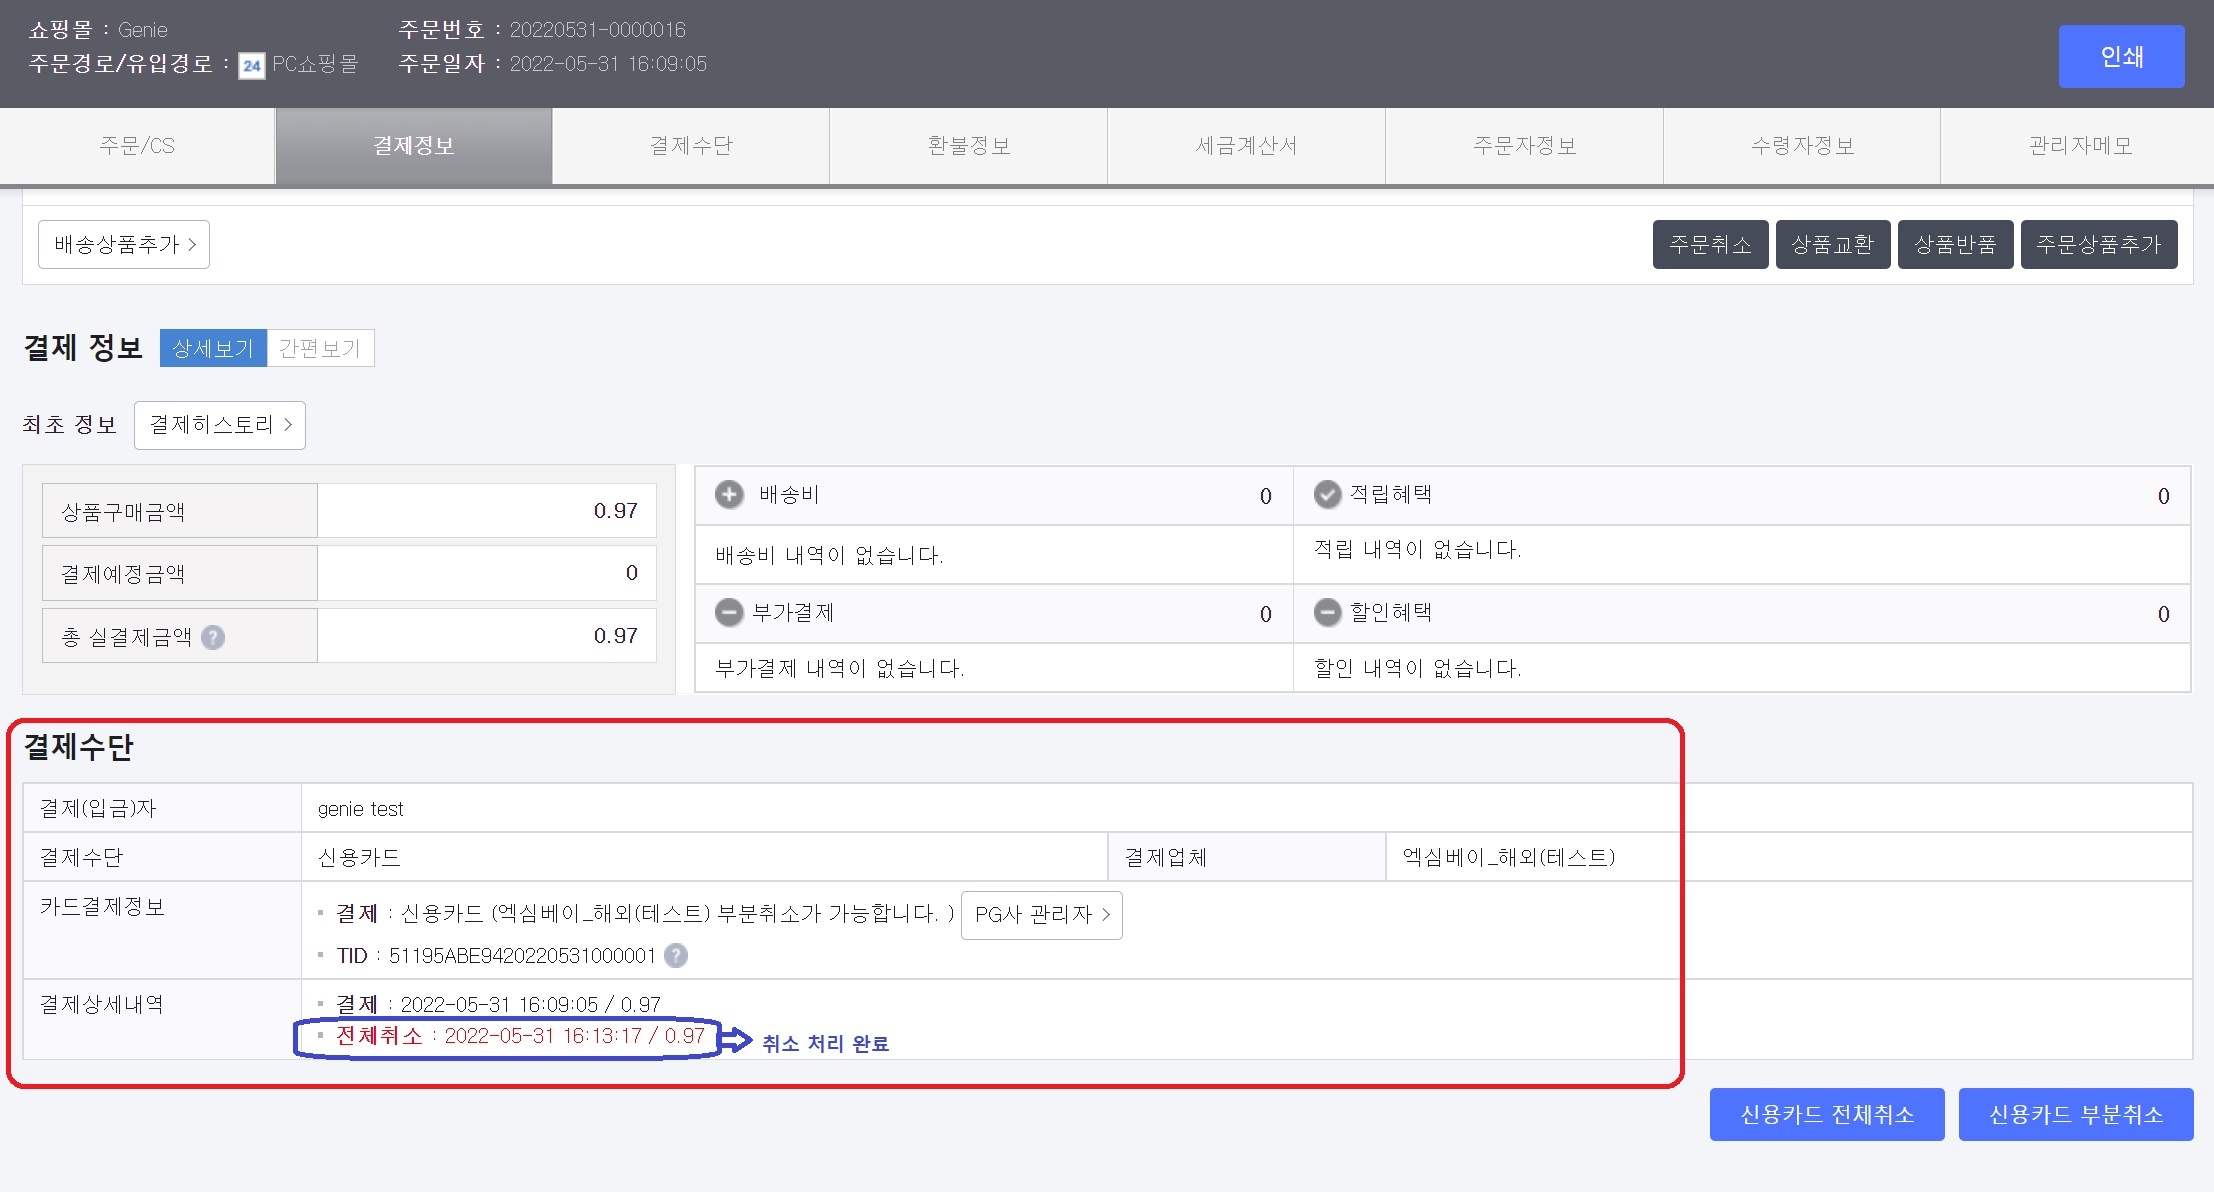The image size is (2214, 1192).
Task: Open the 환불정보 tab
Action: tap(968, 146)
